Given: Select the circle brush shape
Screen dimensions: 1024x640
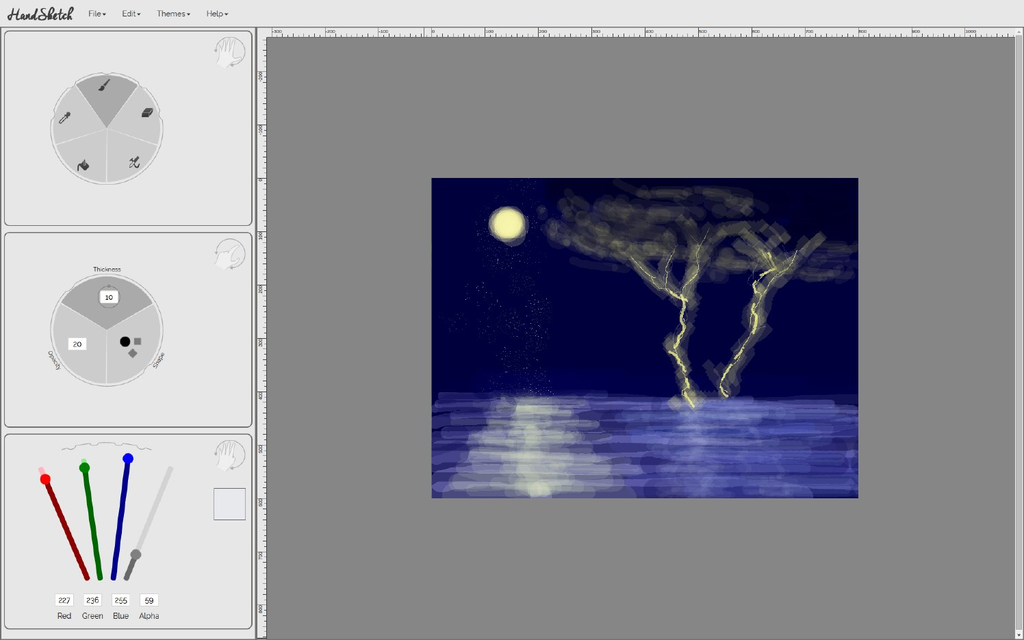Looking at the screenshot, I should point(125,341).
